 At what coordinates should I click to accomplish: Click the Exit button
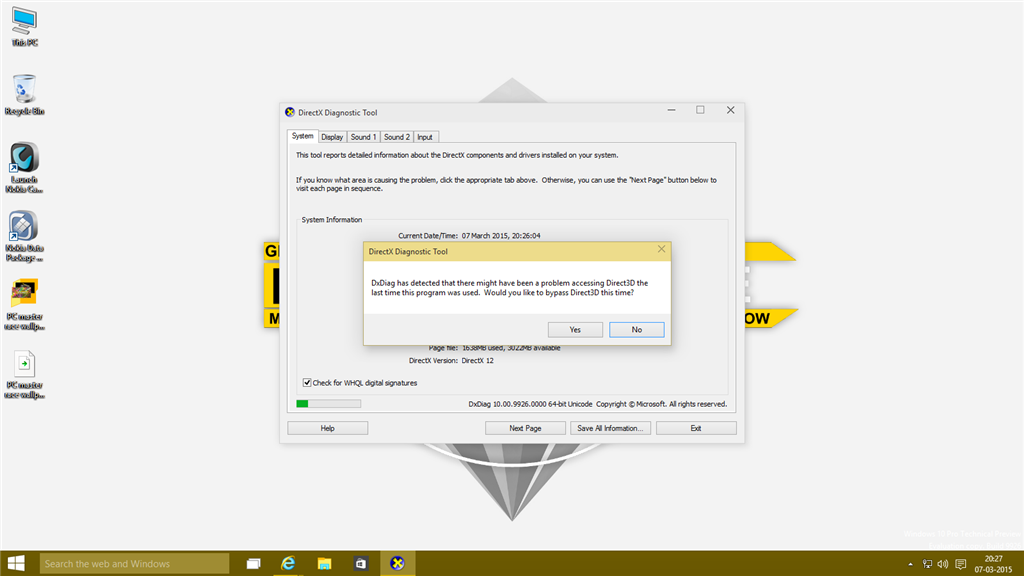(x=696, y=428)
